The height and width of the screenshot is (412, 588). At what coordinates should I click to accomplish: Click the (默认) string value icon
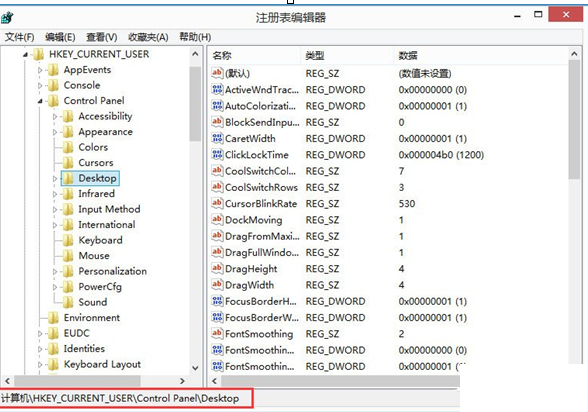[217, 73]
